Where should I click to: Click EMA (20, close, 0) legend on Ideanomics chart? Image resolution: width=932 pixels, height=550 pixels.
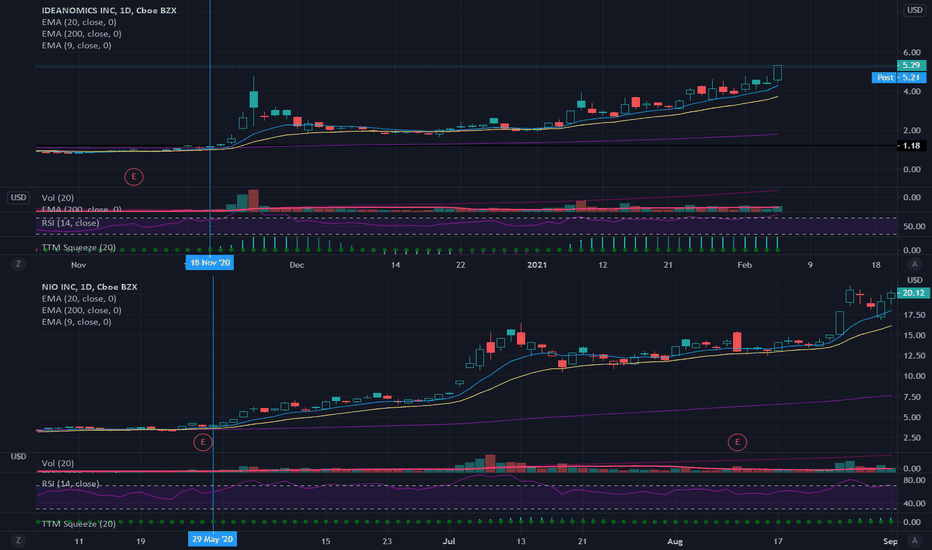tap(79, 22)
